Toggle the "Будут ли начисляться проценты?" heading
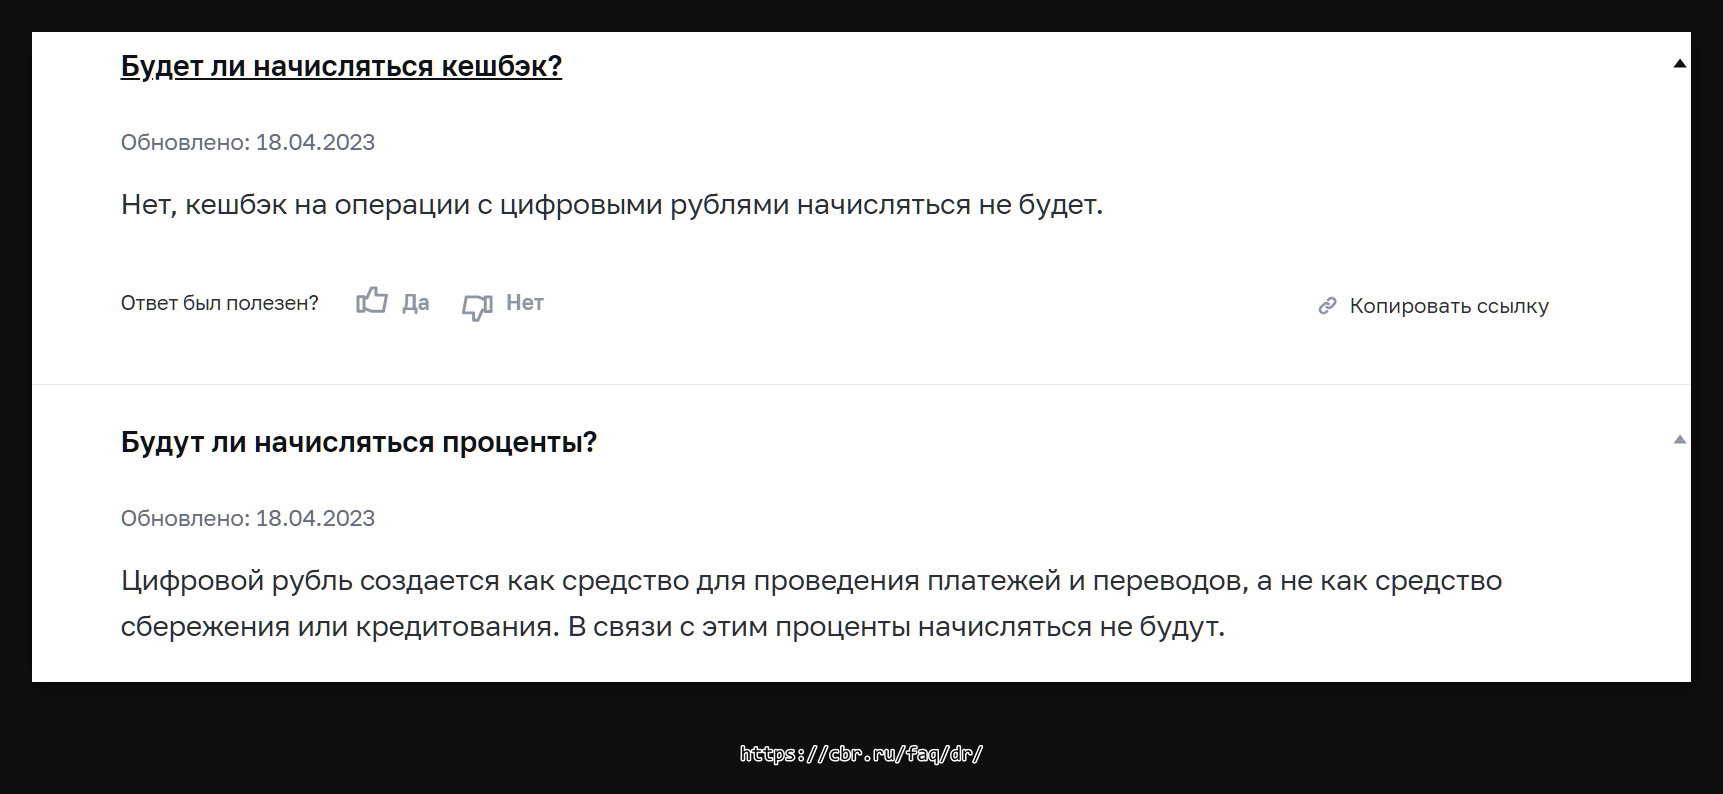 (x=358, y=442)
